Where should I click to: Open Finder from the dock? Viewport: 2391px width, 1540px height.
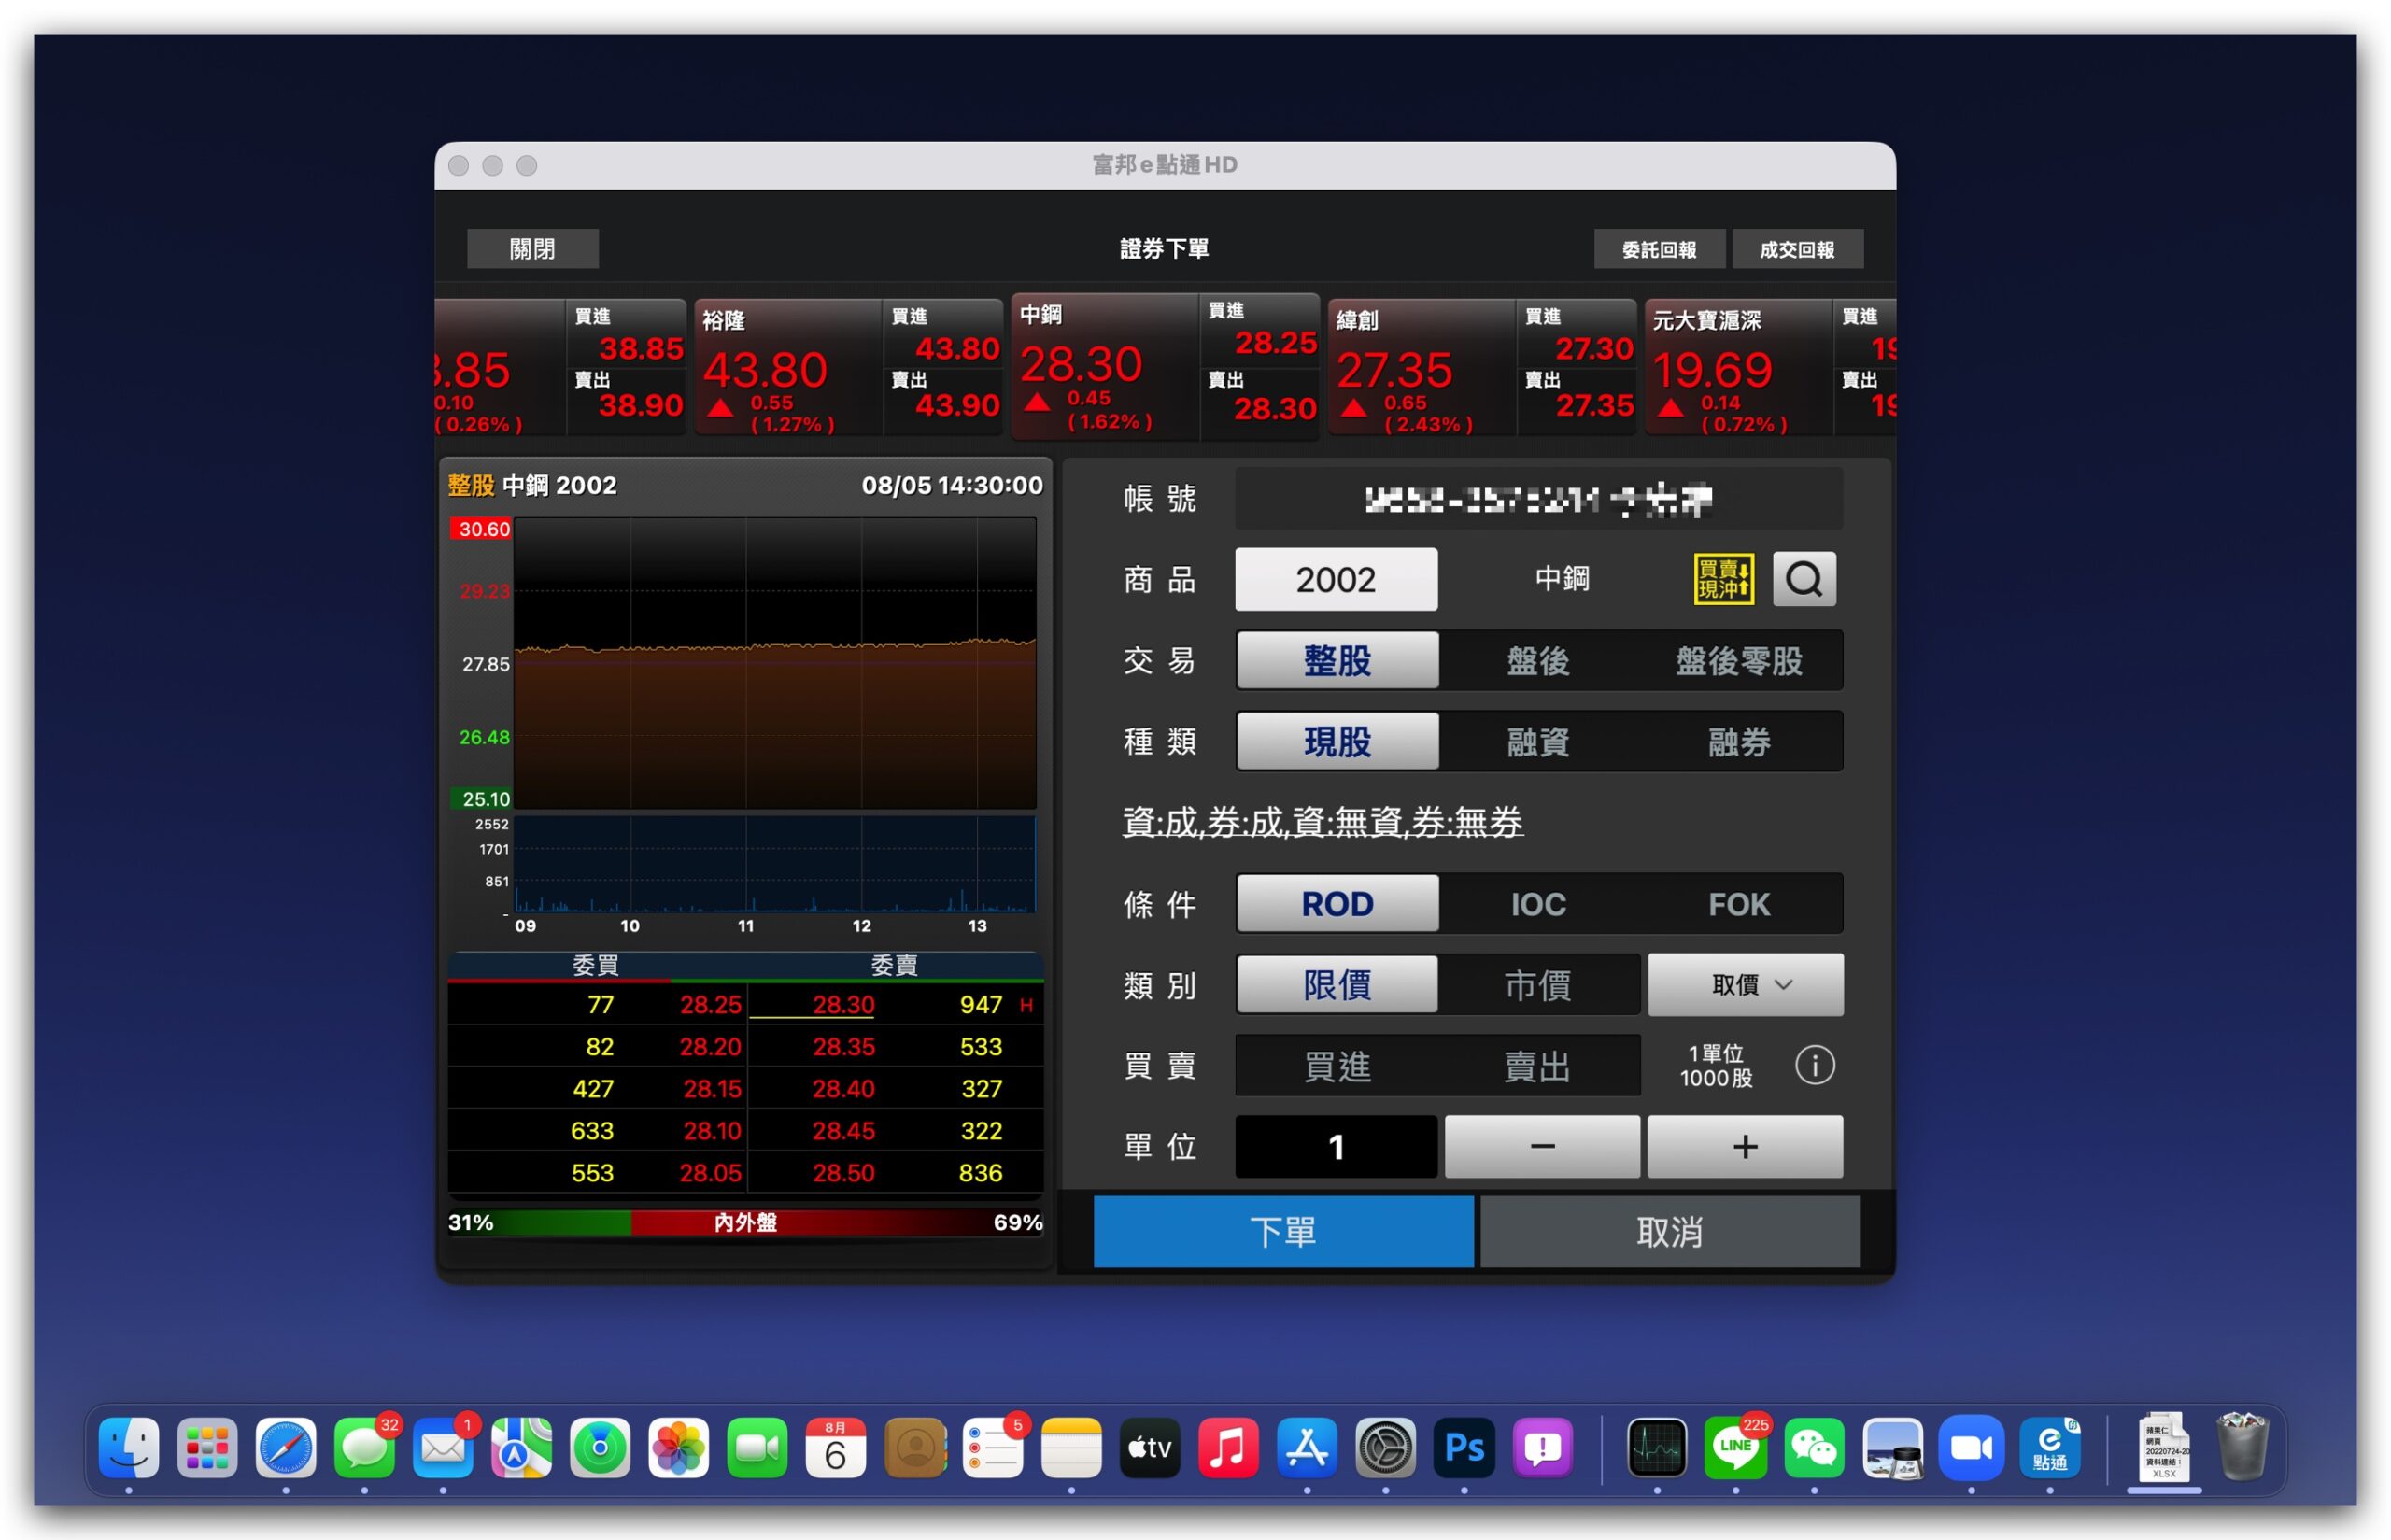tap(129, 1447)
